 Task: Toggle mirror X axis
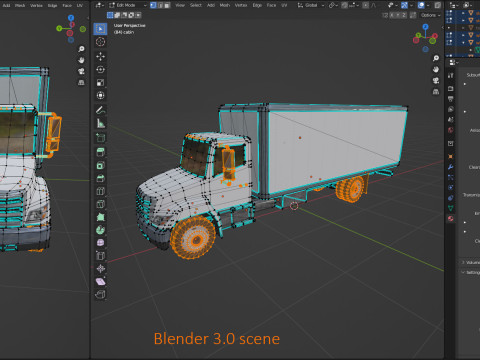(392, 15)
